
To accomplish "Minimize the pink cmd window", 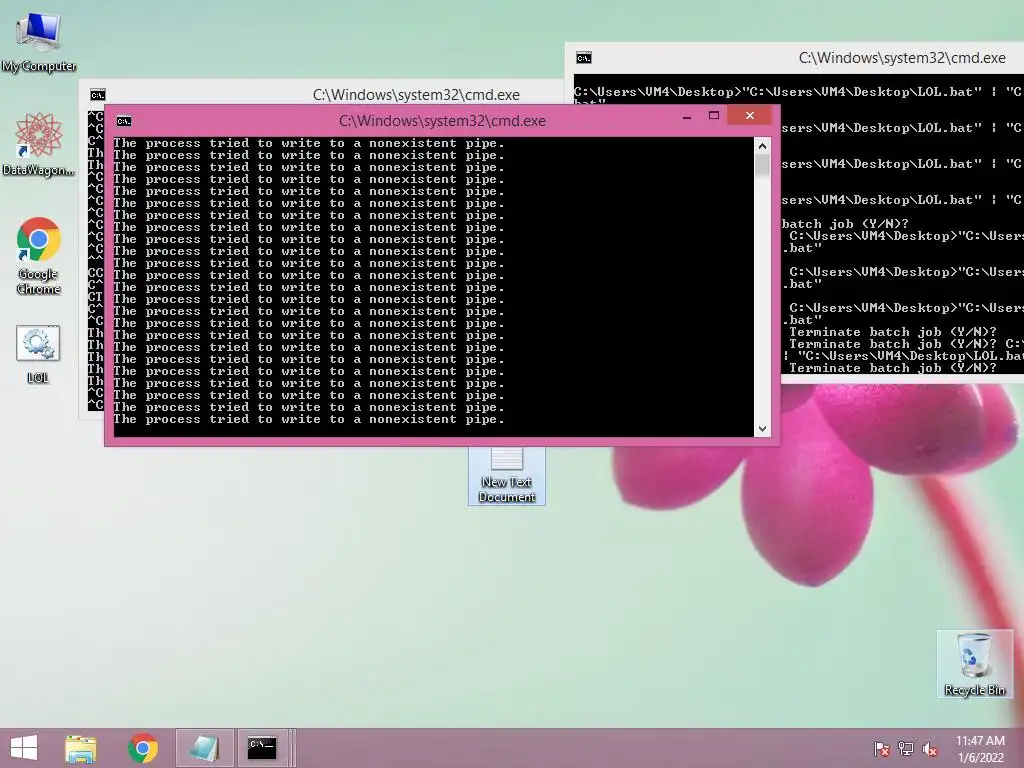I will coord(687,116).
